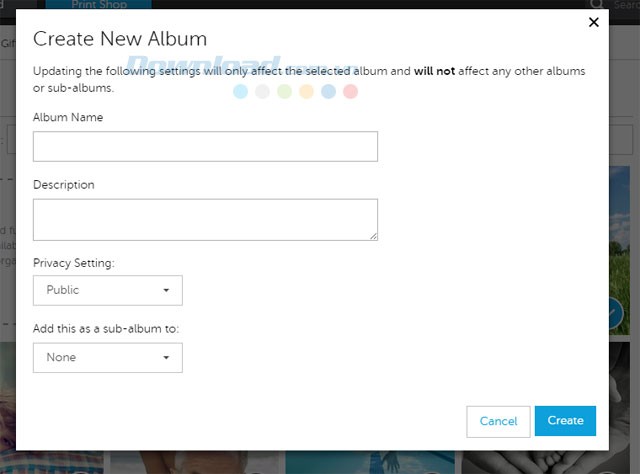Select the light blue watermark dot

tap(240, 92)
